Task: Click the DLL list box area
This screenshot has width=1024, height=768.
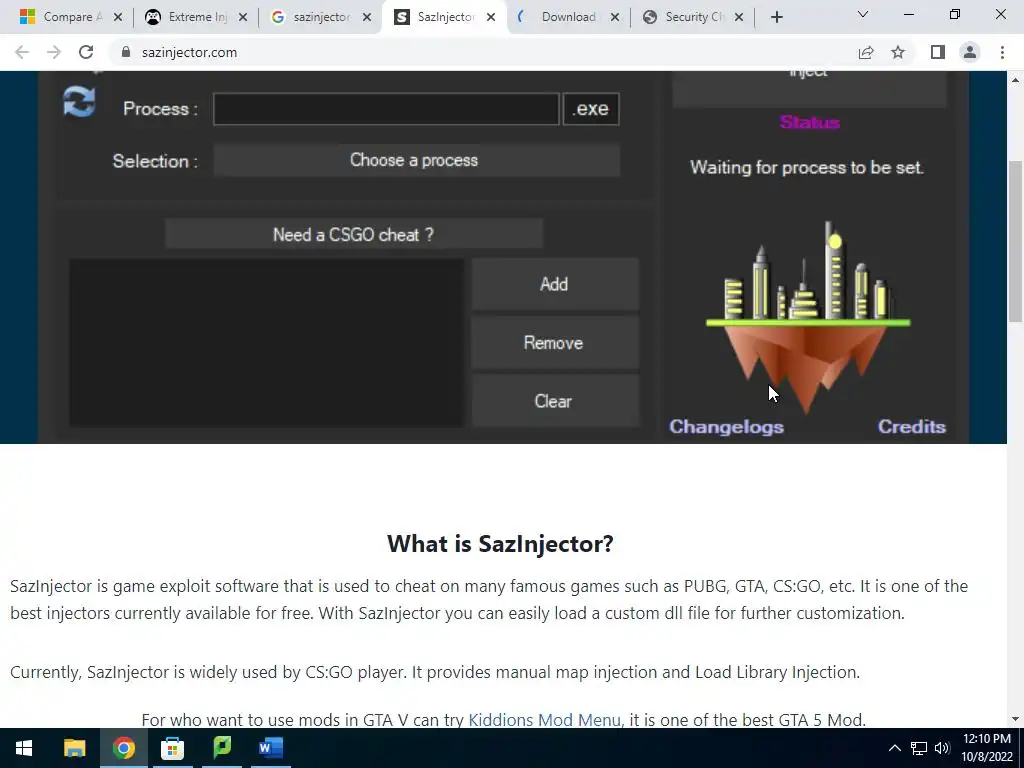Action: (x=266, y=343)
